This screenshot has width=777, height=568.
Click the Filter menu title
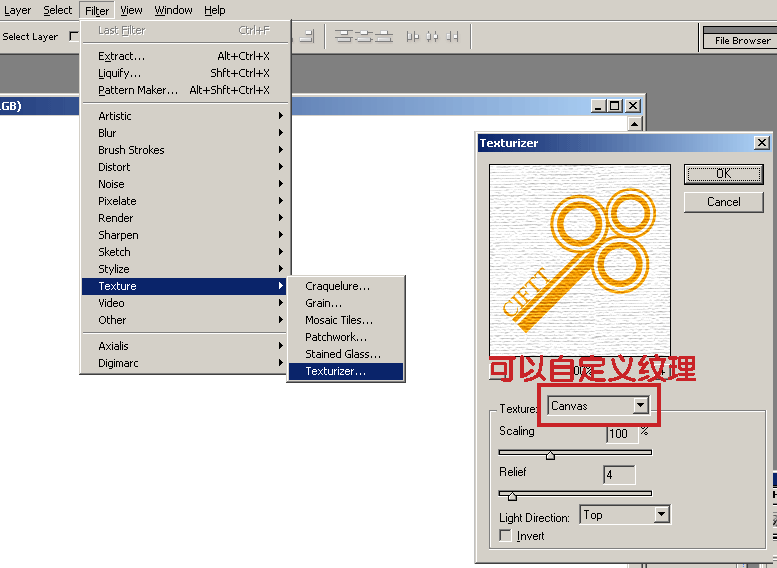[x=97, y=10]
